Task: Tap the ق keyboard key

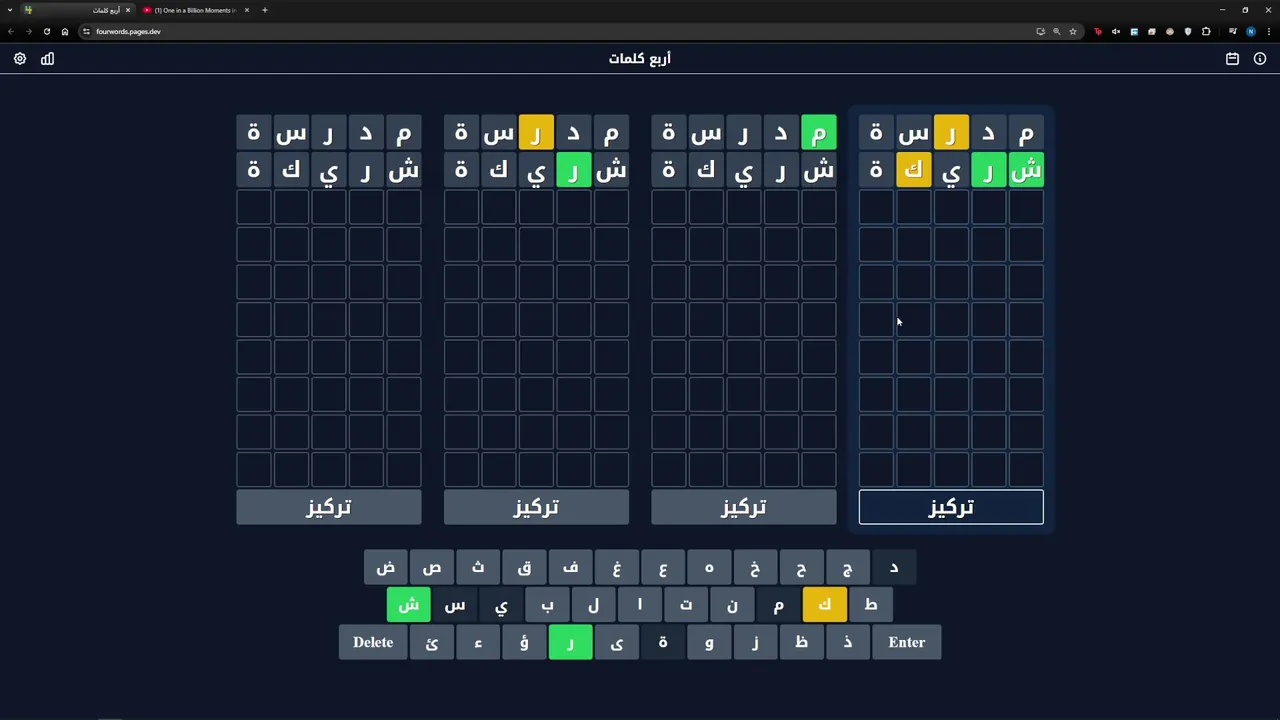Action: pyautogui.click(x=524, y=567)
